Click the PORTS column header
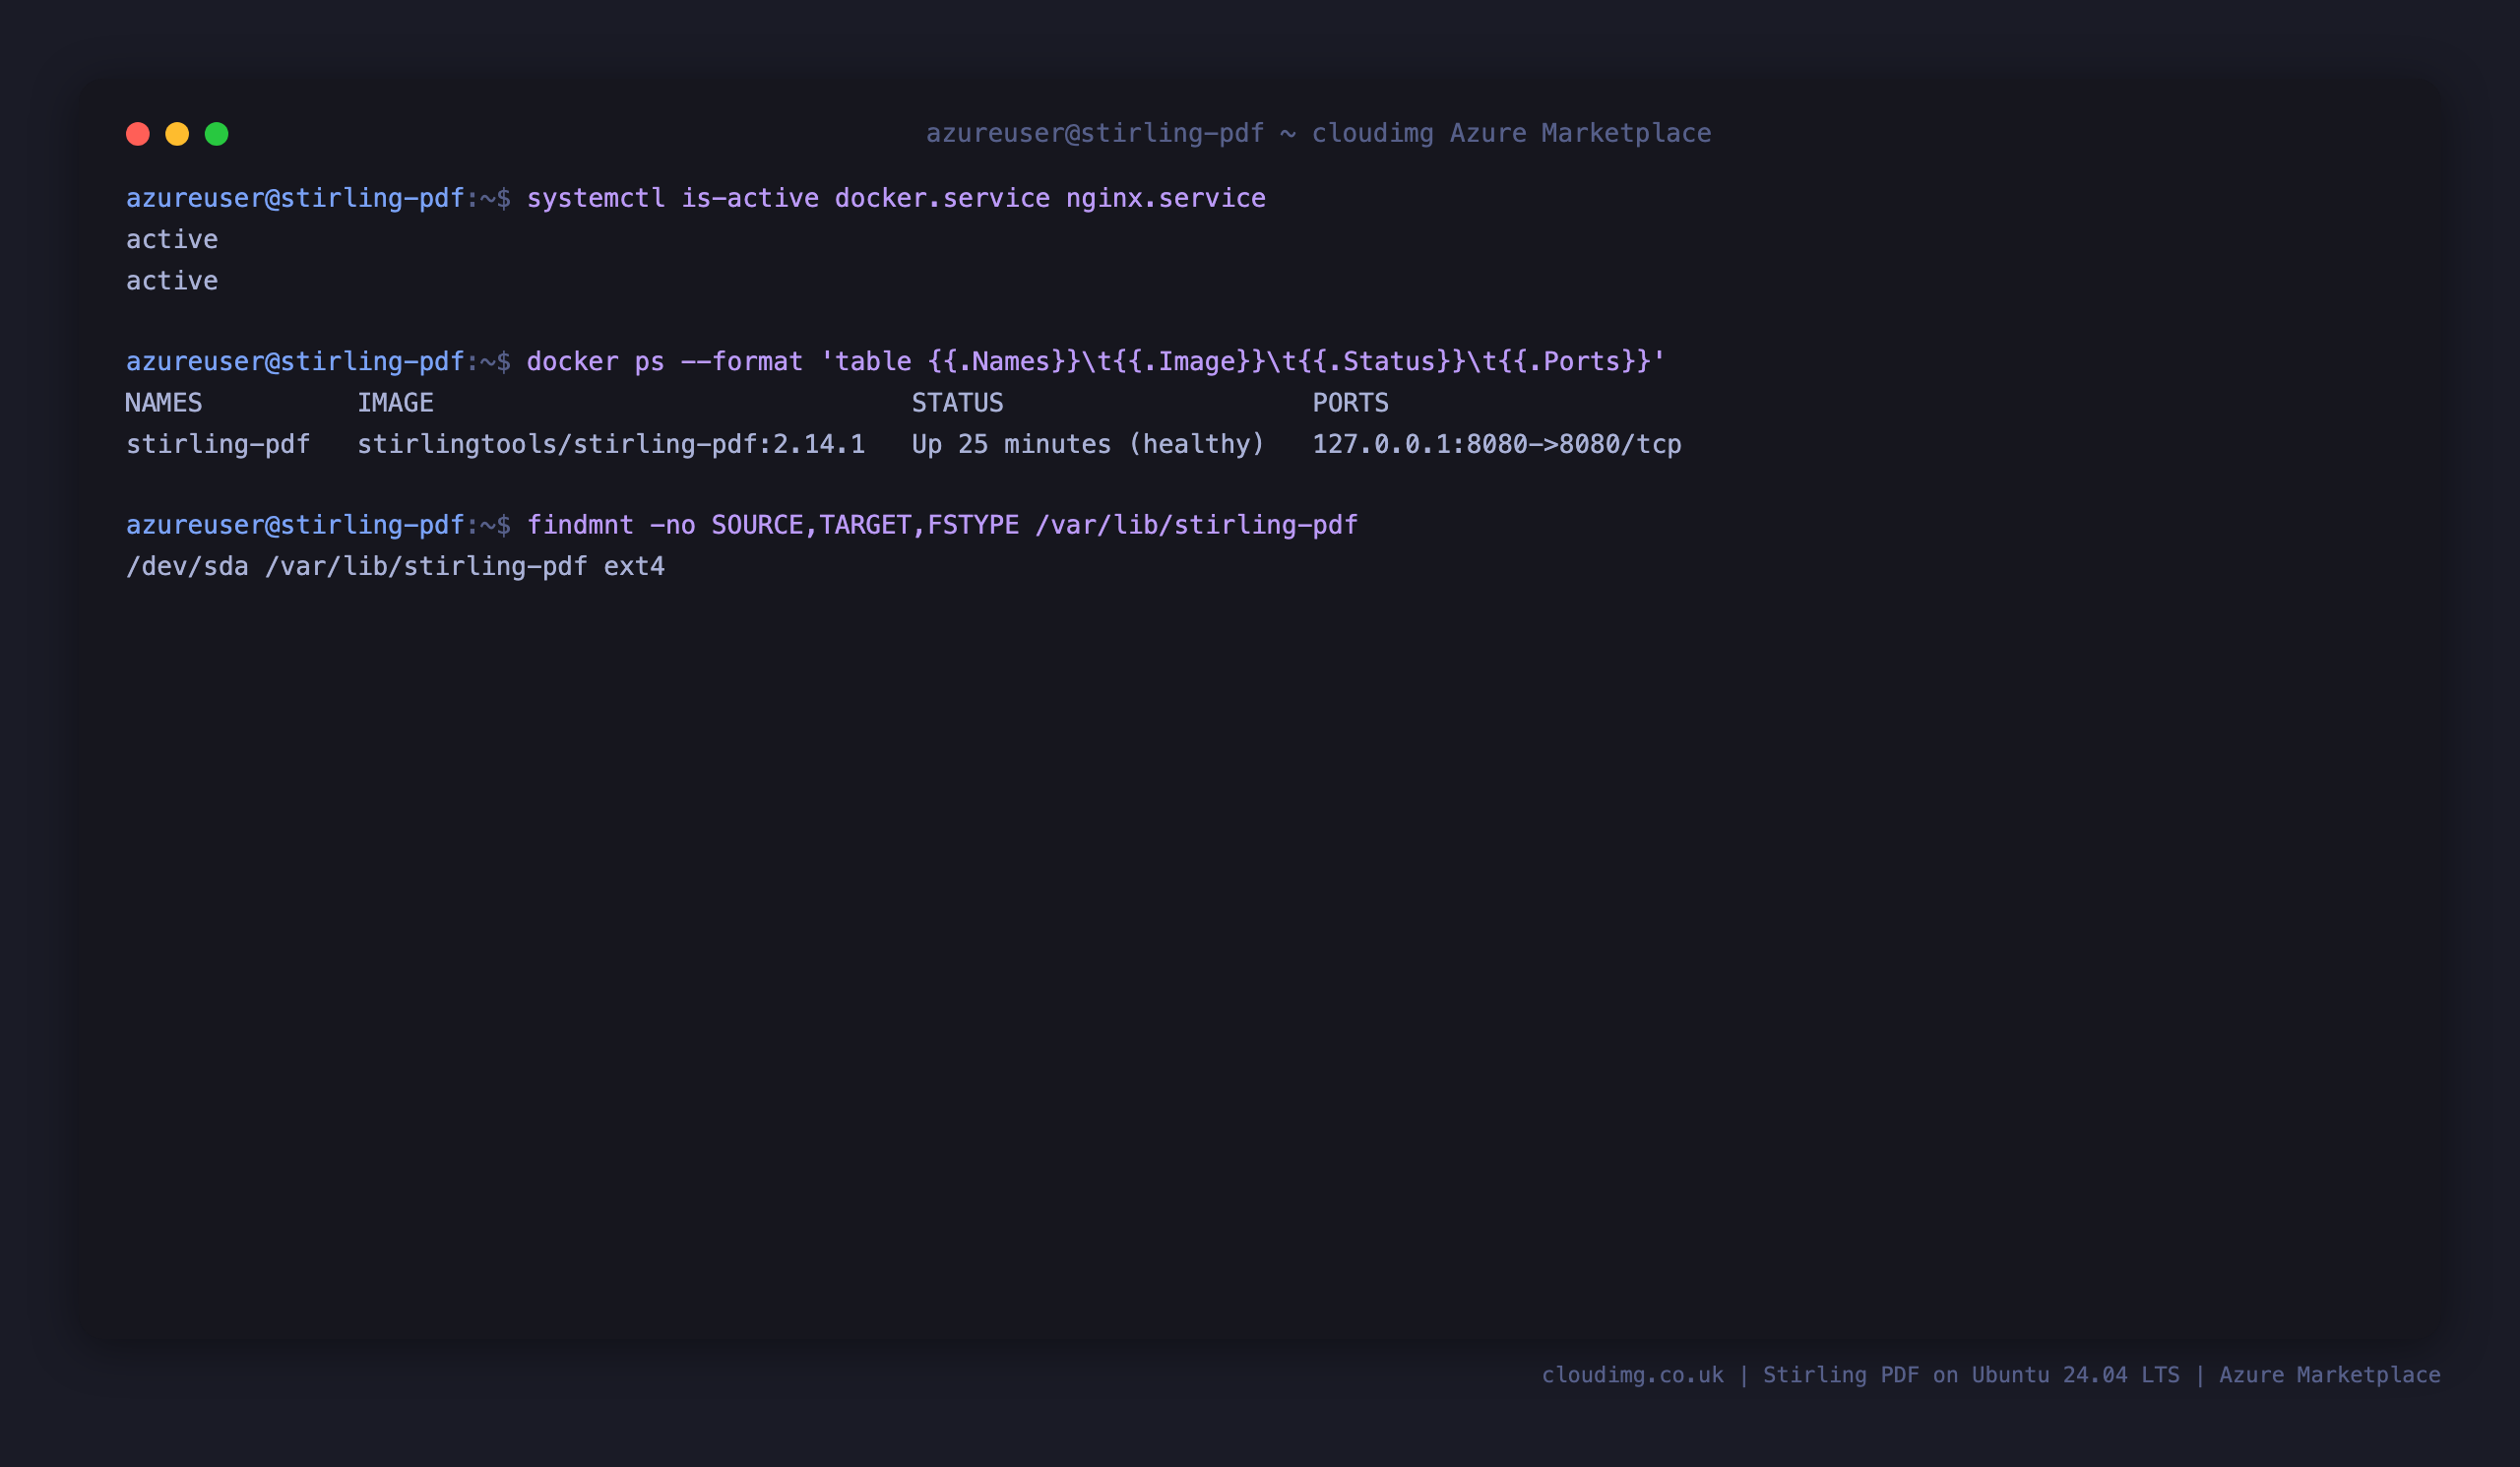The image size is (2520, 1467). (x=1350, y=402)
